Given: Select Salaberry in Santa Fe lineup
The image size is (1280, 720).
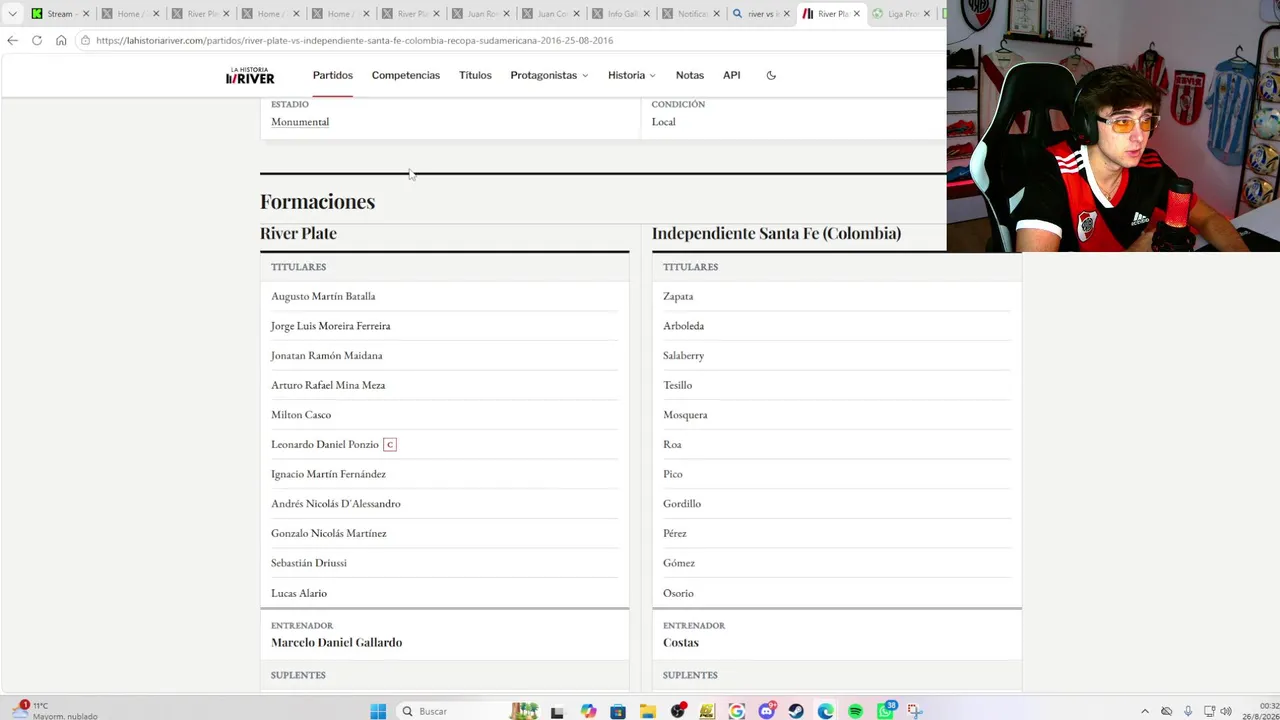Looking at the screenshot, I should [x=684, y=355].
